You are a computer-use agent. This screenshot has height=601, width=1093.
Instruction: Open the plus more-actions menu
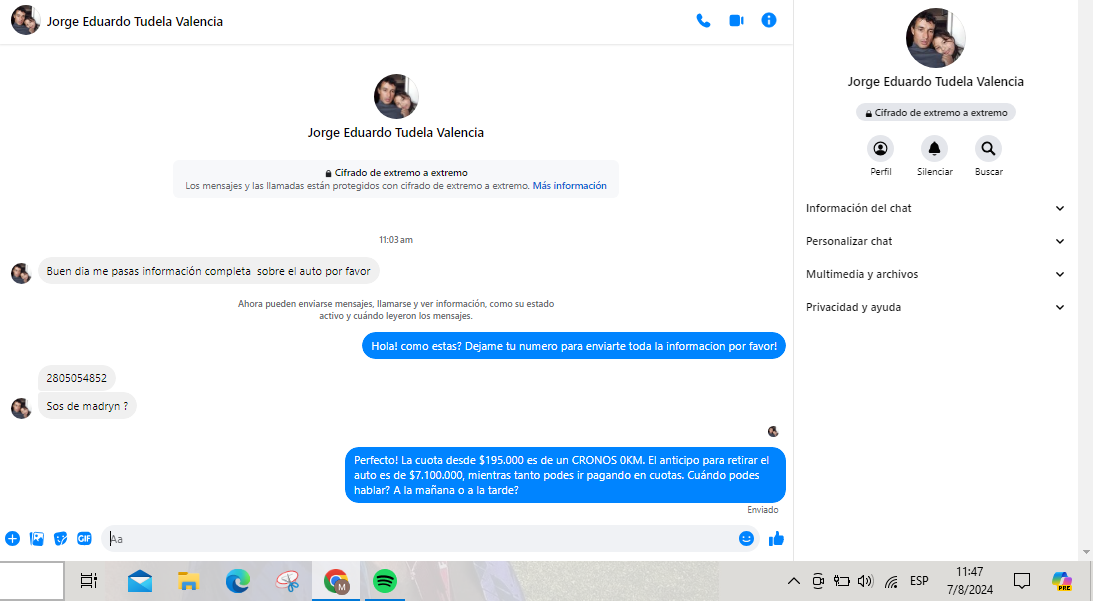pyautogui.click(x=13, y=538)
